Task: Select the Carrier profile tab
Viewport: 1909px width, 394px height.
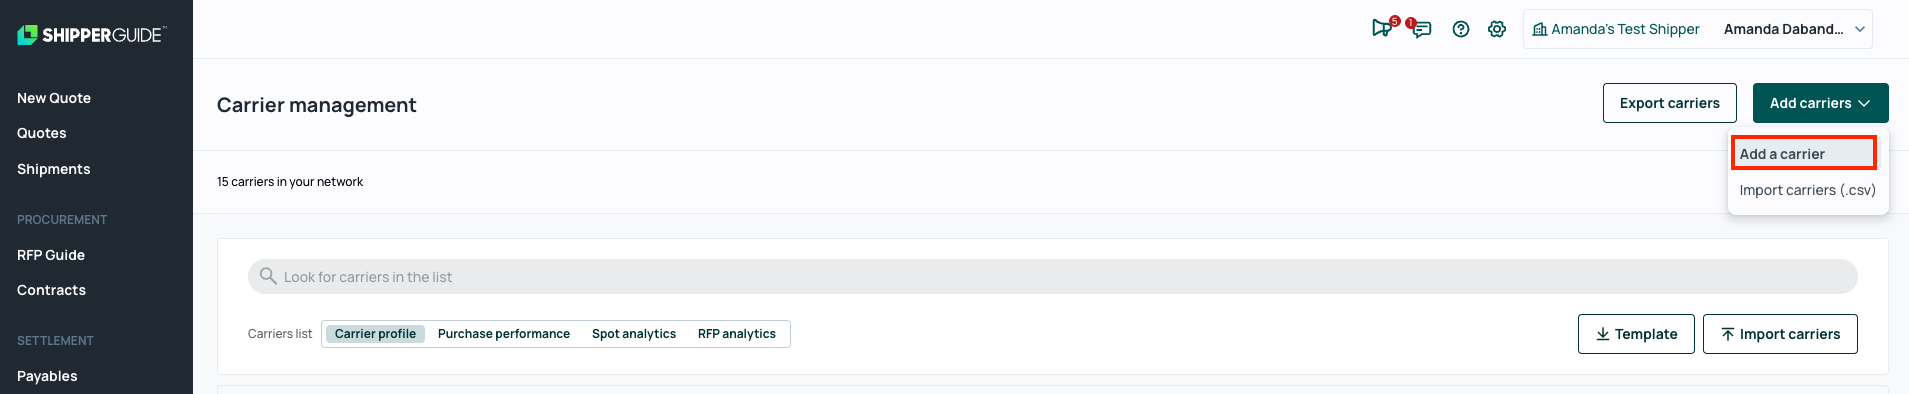Action: [x=375, y=334]
